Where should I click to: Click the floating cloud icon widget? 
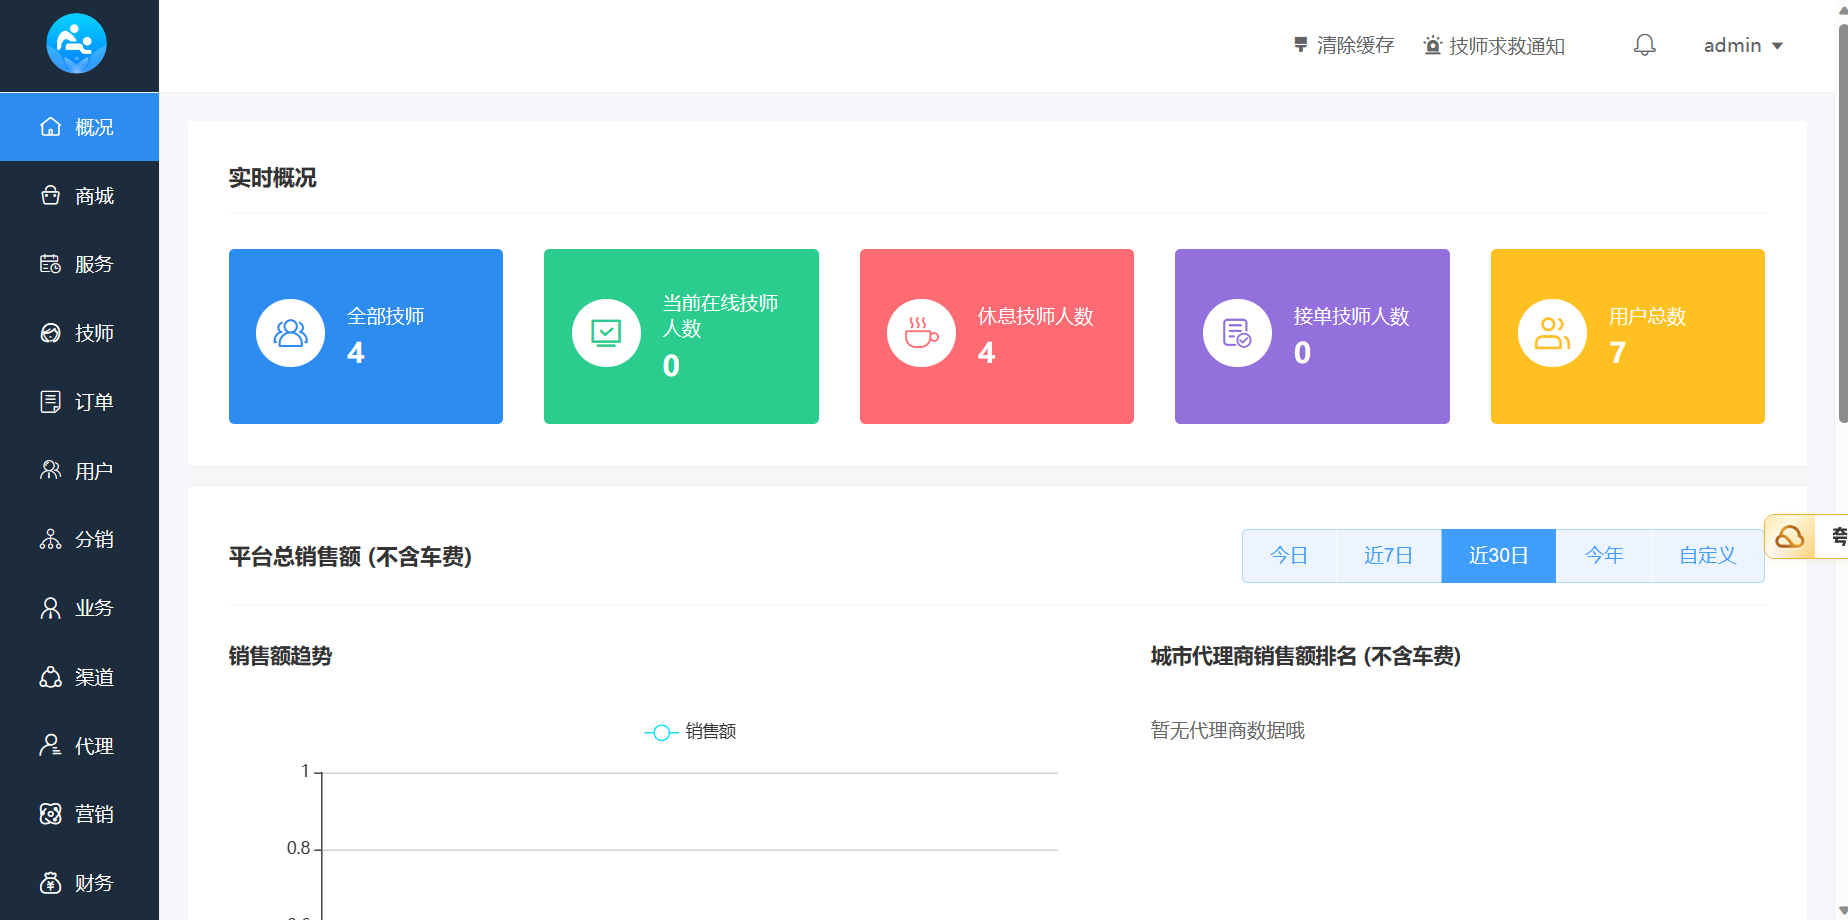(1790, 537)
